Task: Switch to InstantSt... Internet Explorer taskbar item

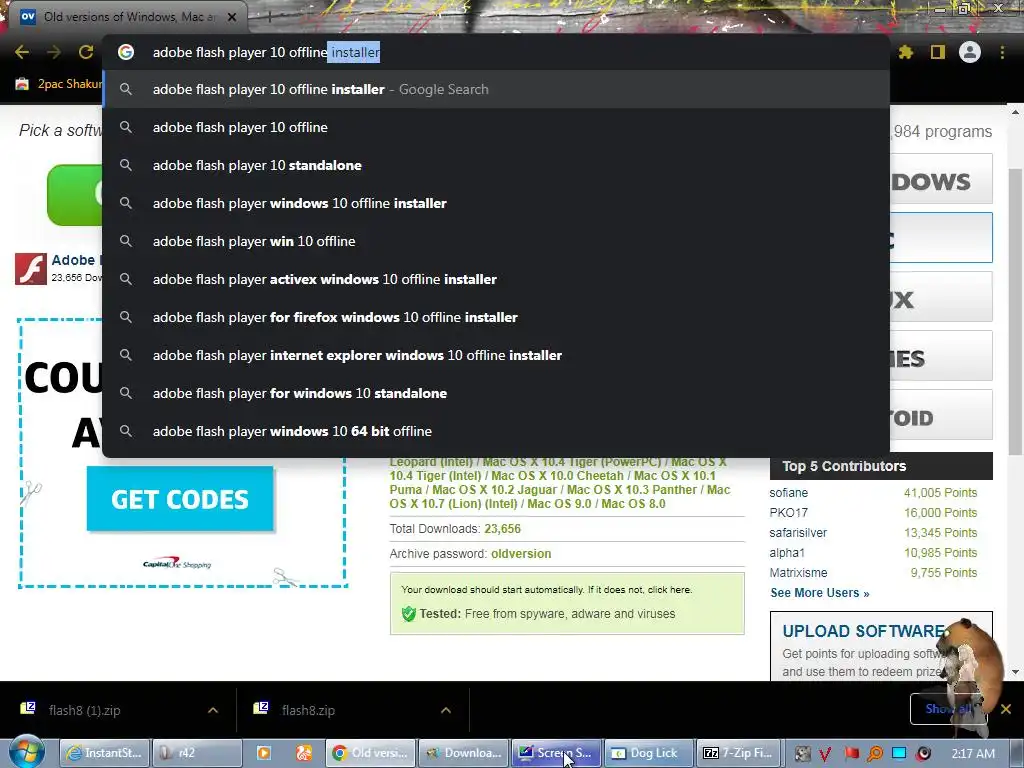Action: click(105, 753)
